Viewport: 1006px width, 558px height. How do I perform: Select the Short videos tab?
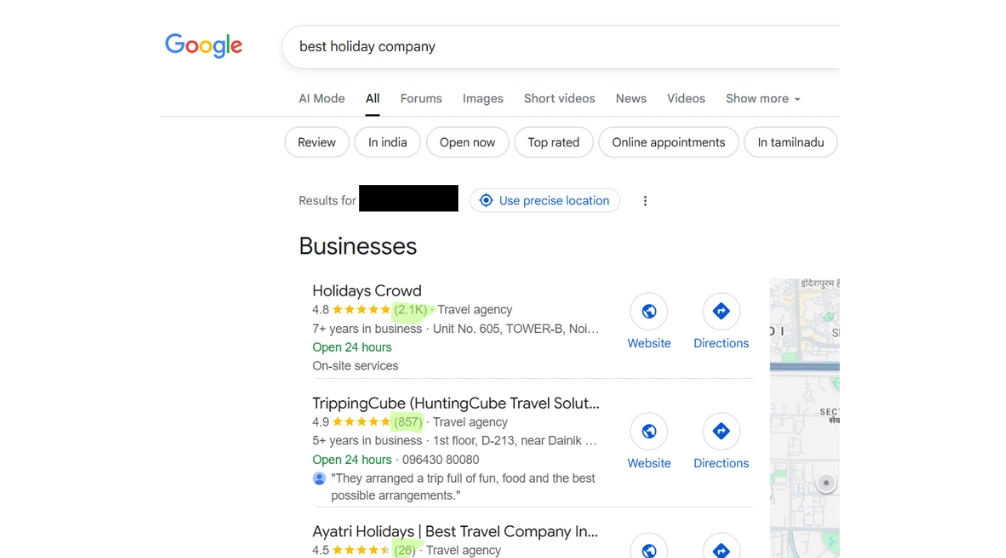click(559, 99)
